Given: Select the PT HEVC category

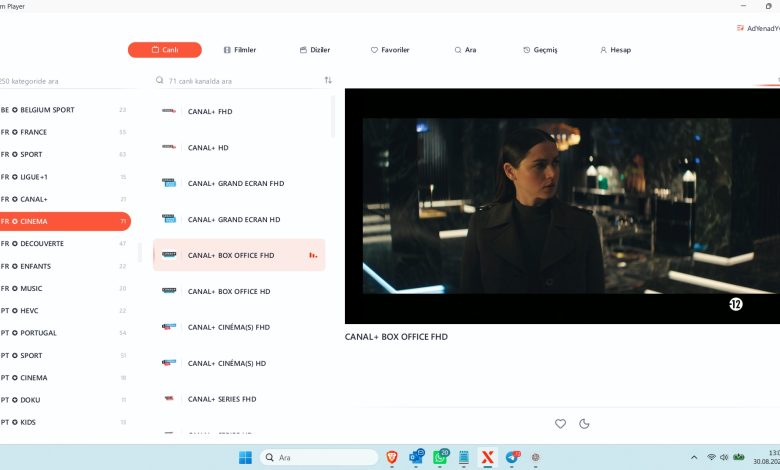Looking at the screenshot, I should click(x=65, y=311).
